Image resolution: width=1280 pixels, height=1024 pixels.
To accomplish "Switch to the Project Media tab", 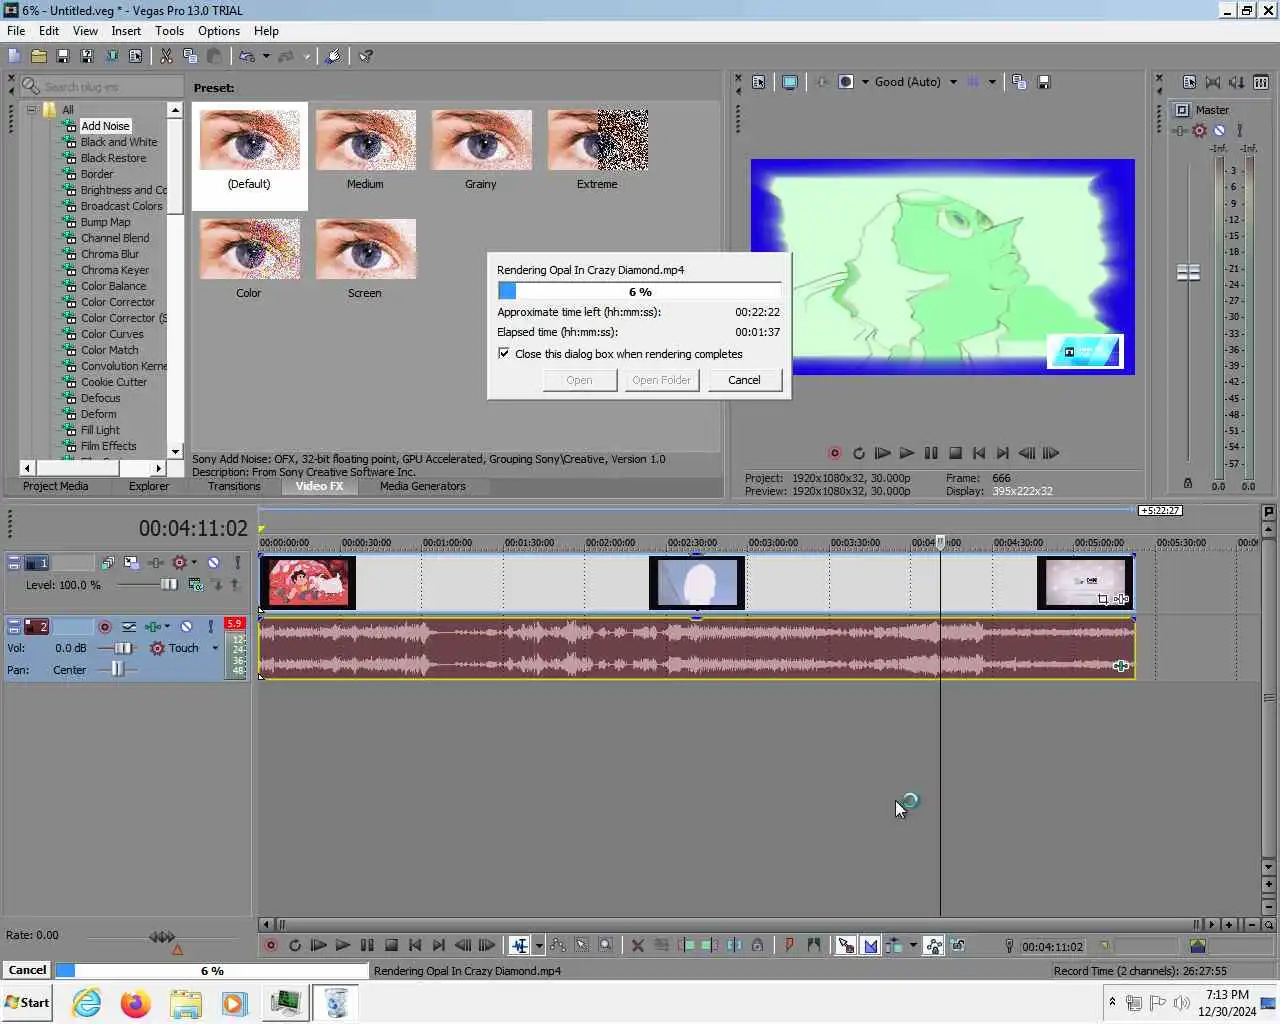I will pos(55,486).
